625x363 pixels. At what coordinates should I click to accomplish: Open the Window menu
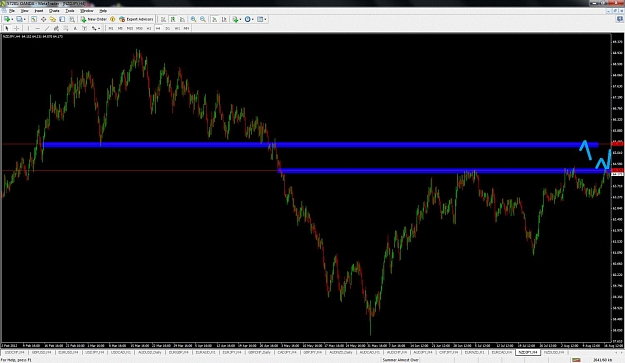pyautogui.click(x=86, y=11)
